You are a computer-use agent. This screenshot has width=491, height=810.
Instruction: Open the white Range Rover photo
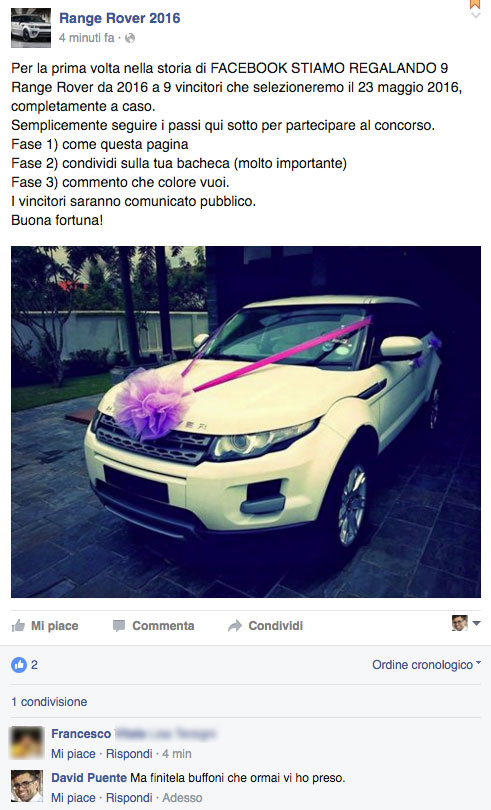pos(246,422)
